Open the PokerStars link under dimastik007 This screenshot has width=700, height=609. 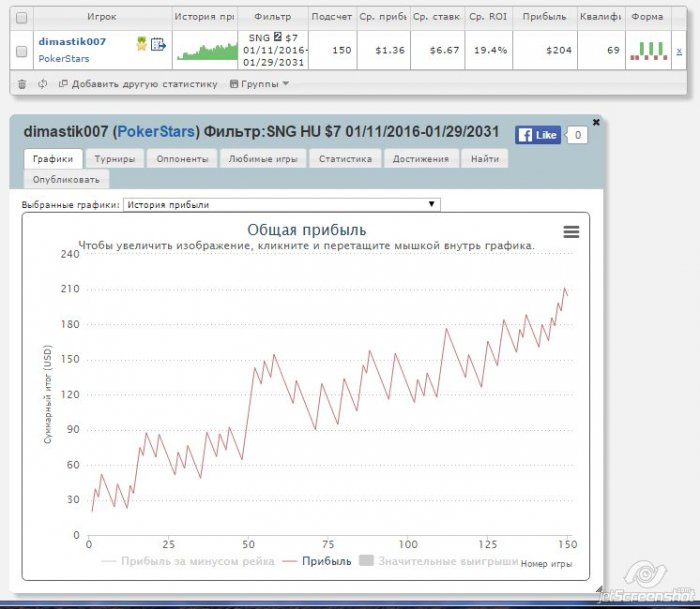(64, 58)
